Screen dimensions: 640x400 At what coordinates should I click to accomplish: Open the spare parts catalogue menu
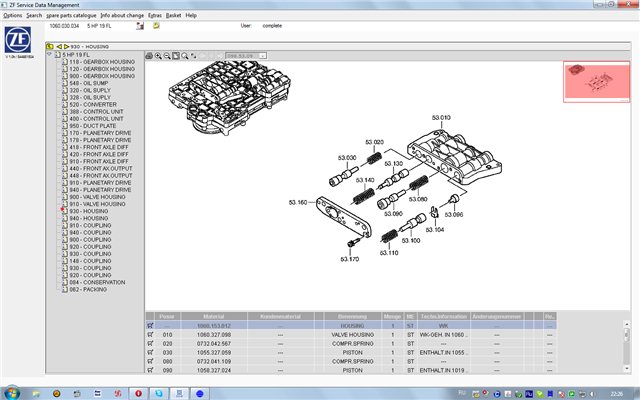pos(71,16)
